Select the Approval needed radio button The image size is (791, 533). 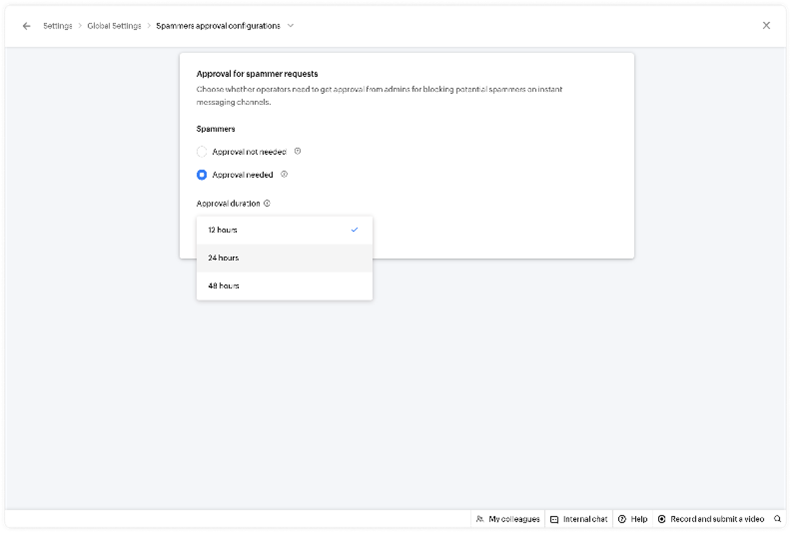[x=202, y=175]
